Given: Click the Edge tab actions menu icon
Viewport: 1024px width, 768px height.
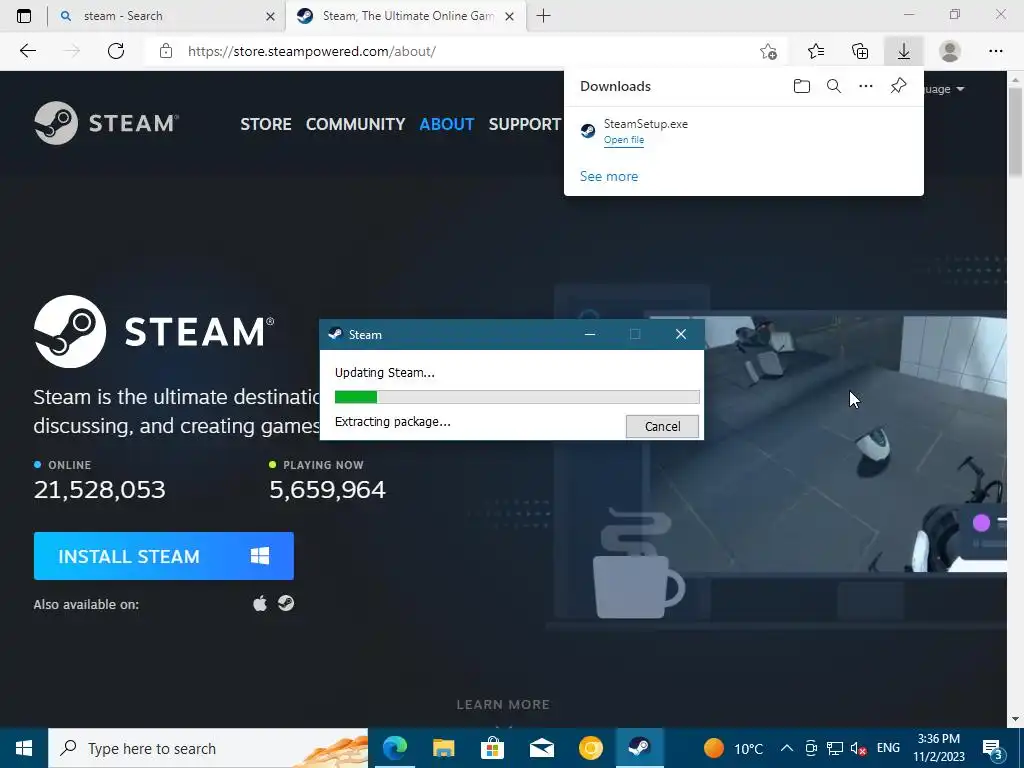Looking at the screenshot, I should [24, 16].
